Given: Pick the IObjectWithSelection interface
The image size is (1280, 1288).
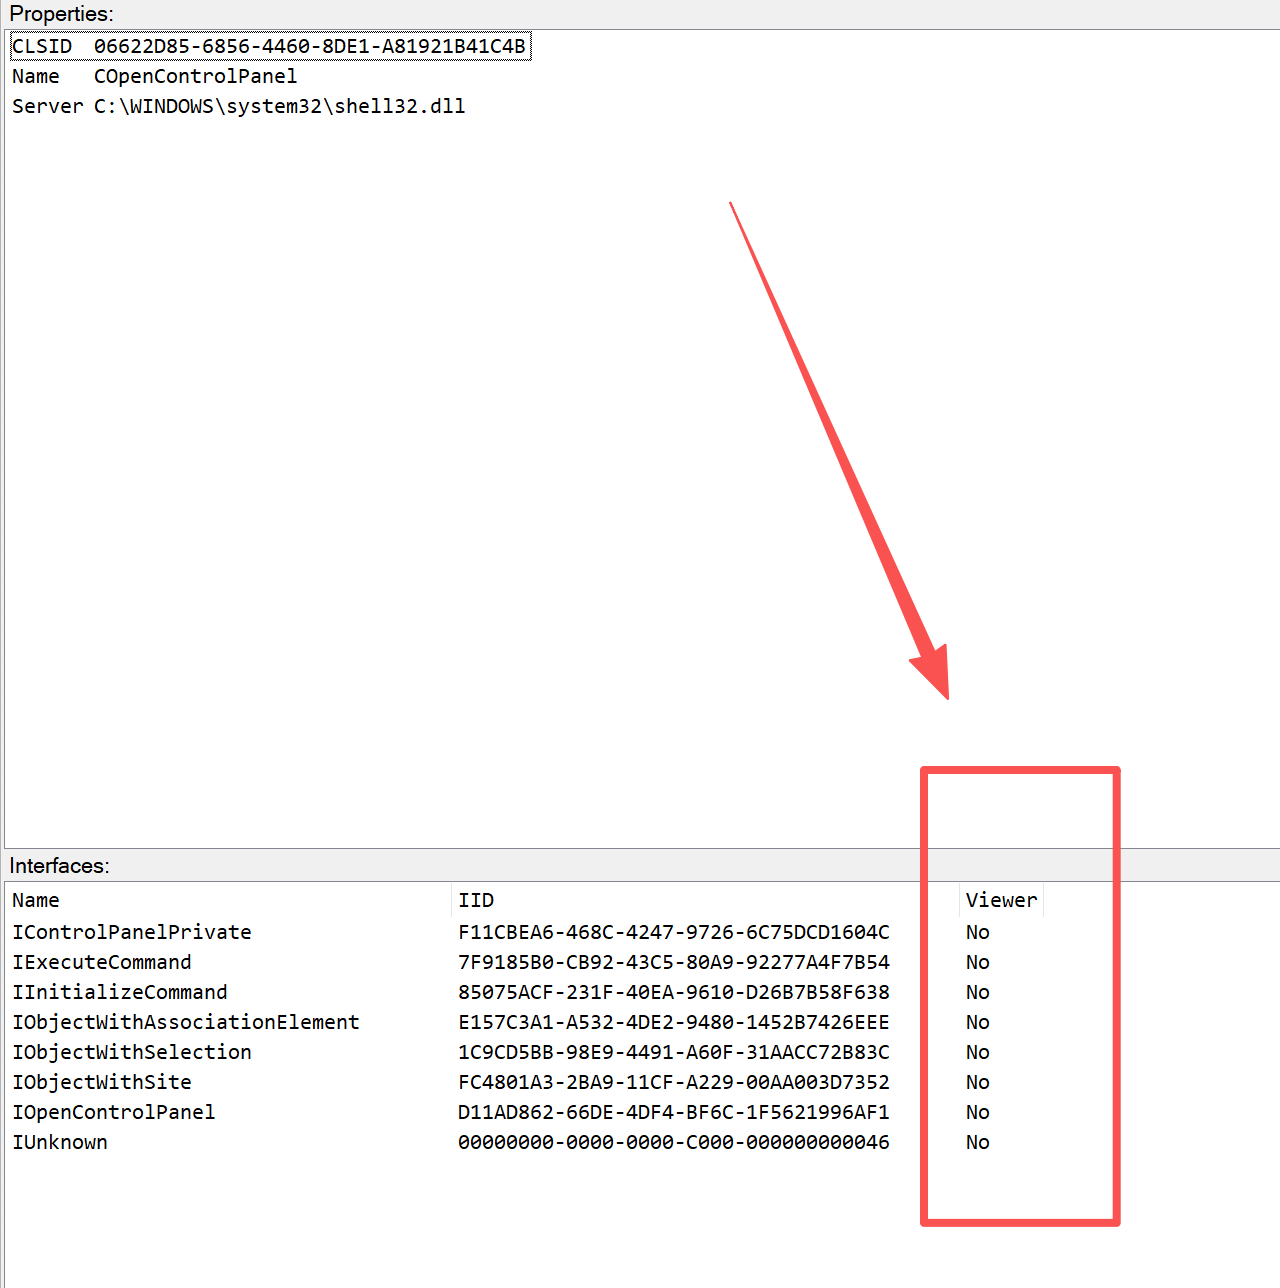Looking at the screenshot, I should pyautogui.click(x=132, y=1052).
